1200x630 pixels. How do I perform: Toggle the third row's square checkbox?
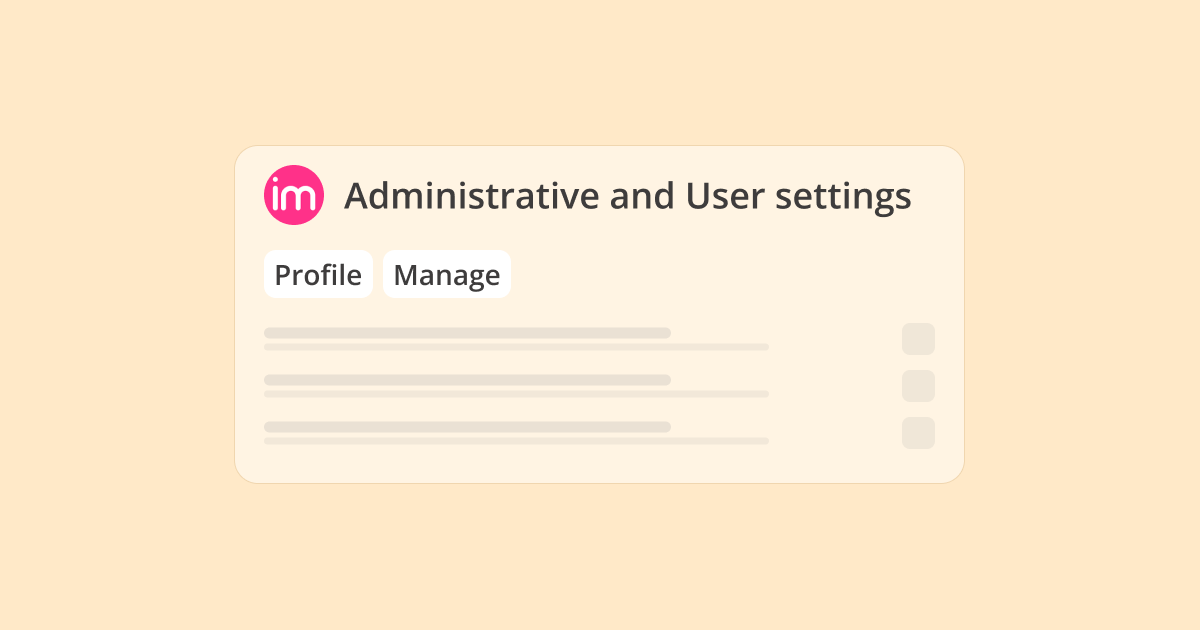[x=918, y=433]
